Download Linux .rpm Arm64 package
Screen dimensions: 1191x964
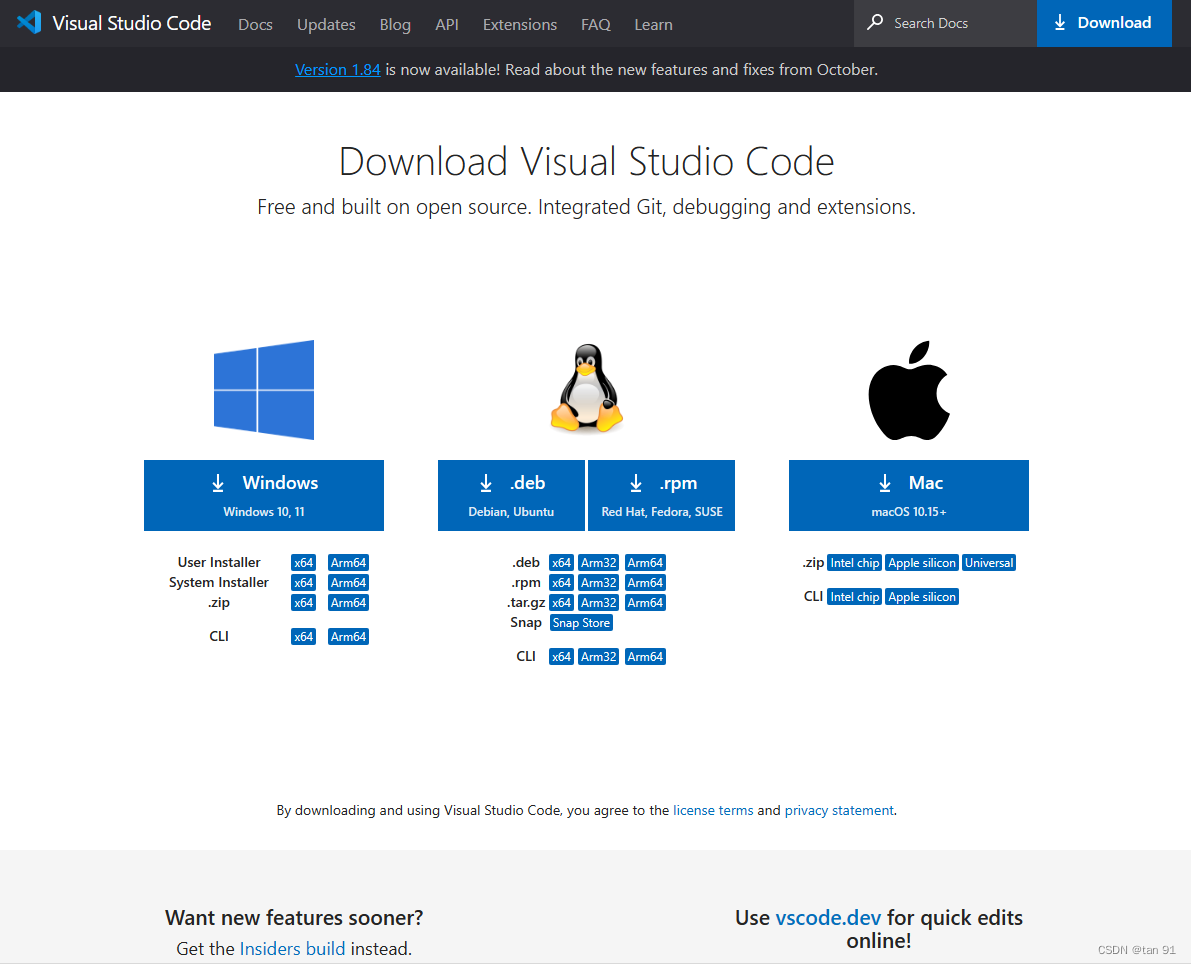[x=645, y=583]
